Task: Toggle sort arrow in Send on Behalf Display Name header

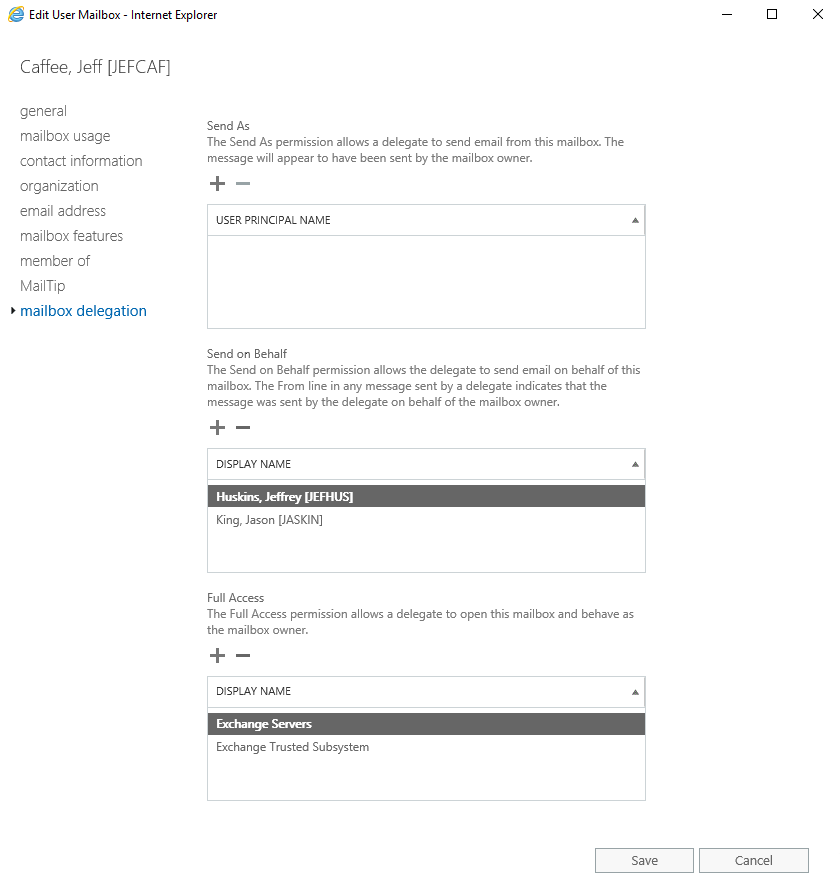Action: pyautogui.click(x=635, y=465)
